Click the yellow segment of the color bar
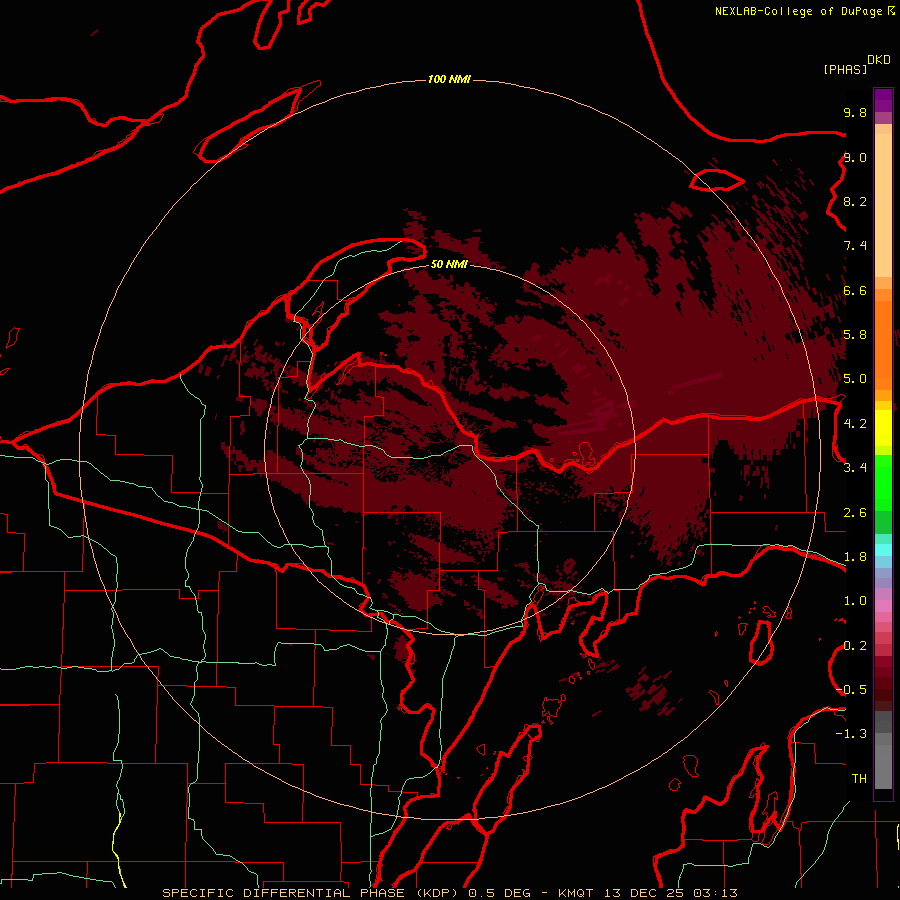Image resolution: width=900 pixels, height=900 pixels. point(883,428)
